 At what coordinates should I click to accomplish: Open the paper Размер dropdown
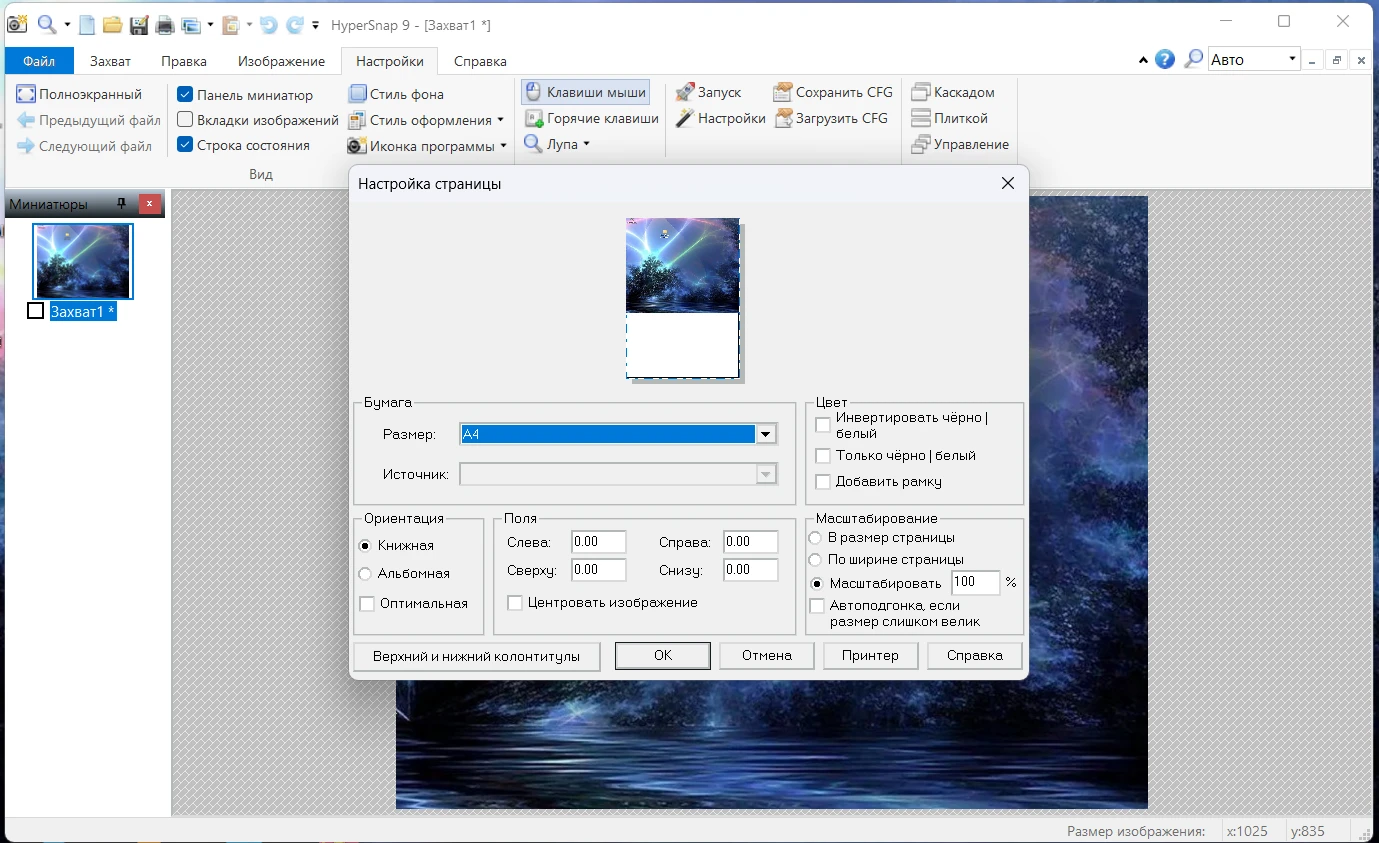click(x=766, y=434)
